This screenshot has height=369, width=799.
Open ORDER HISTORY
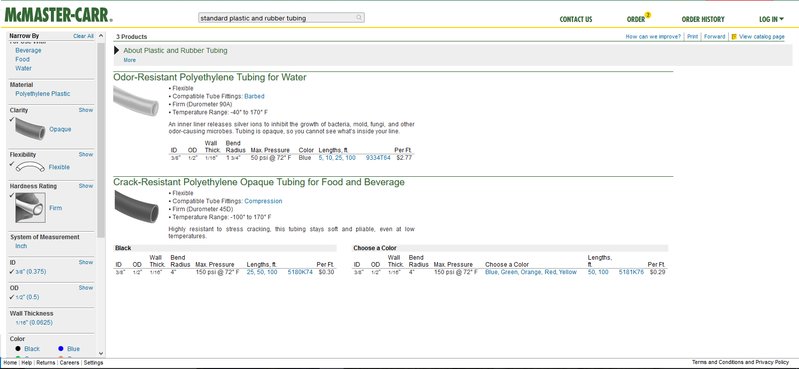pyautogui.click(x=703, y=19)
